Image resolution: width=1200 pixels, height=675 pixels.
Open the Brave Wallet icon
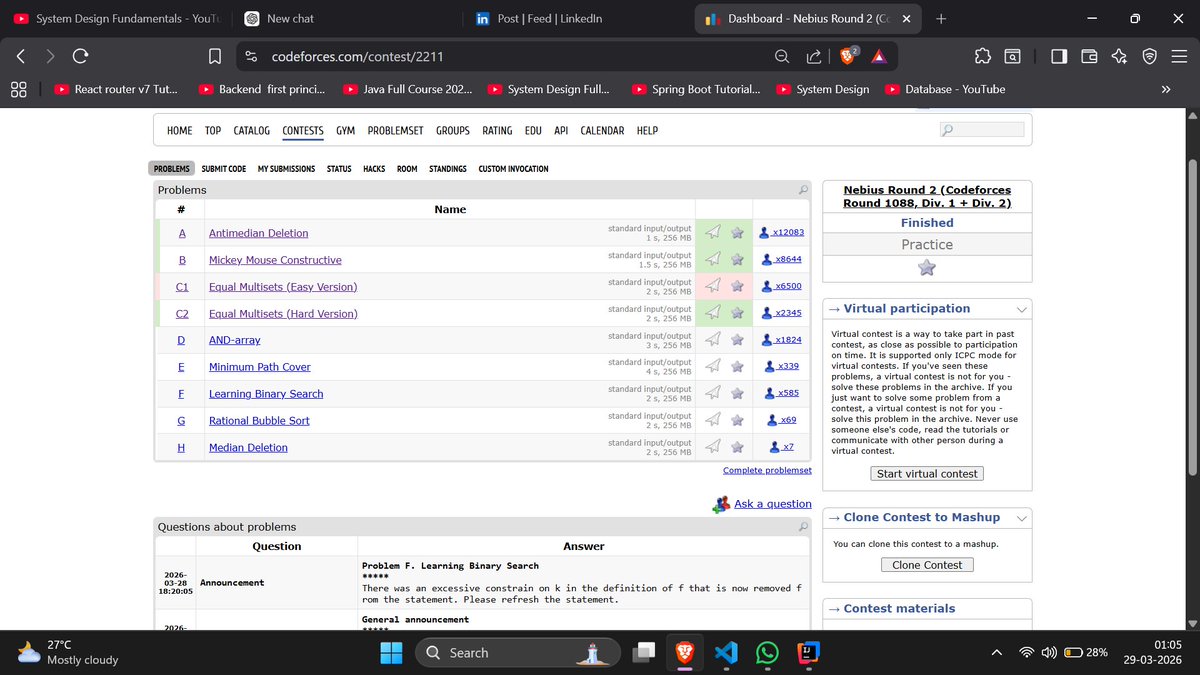(x=1089, y=56)
